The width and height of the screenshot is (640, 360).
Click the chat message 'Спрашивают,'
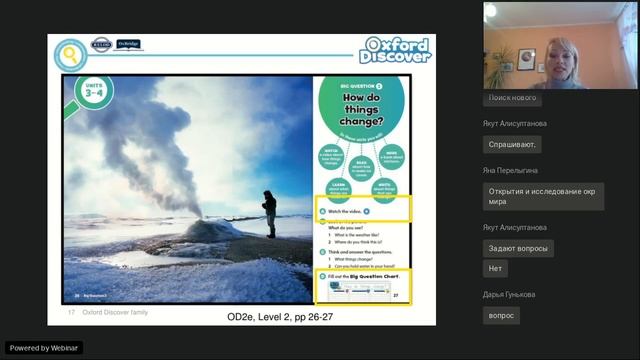pyautogui.click(x=512, y=144)
